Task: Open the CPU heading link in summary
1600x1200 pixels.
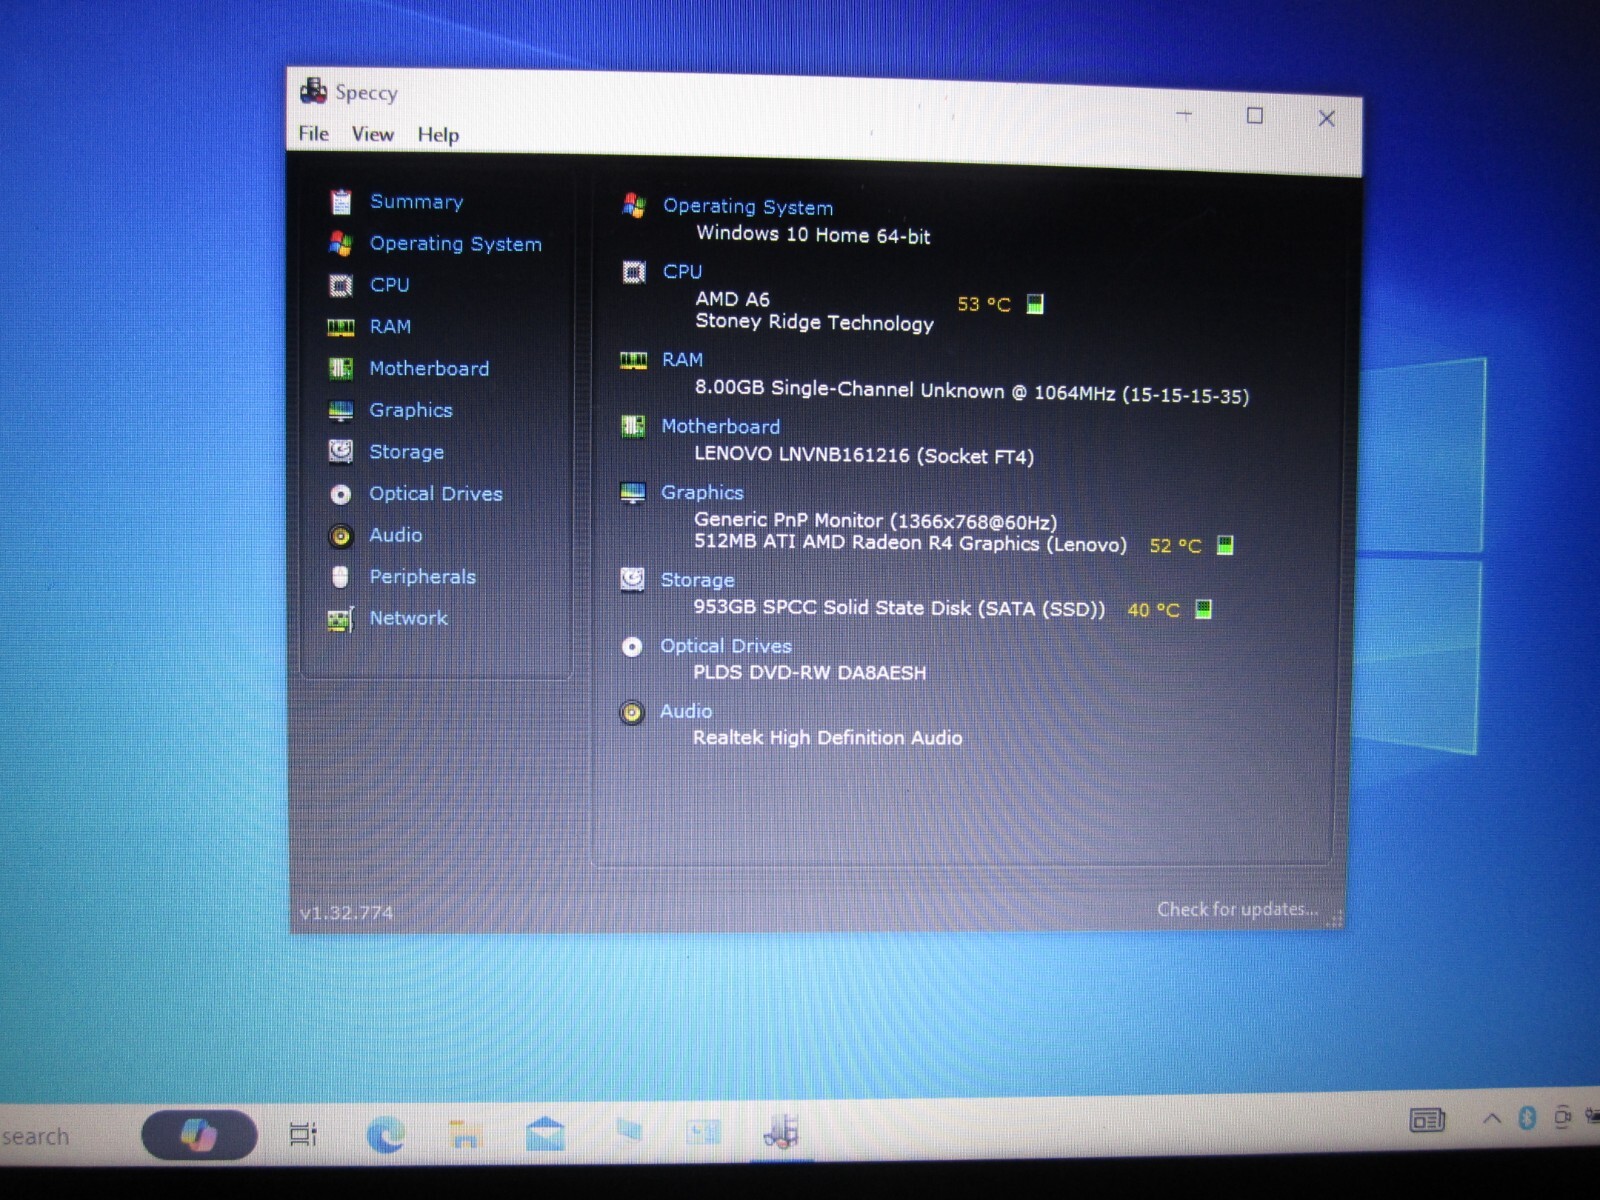Action: (682, 271)
